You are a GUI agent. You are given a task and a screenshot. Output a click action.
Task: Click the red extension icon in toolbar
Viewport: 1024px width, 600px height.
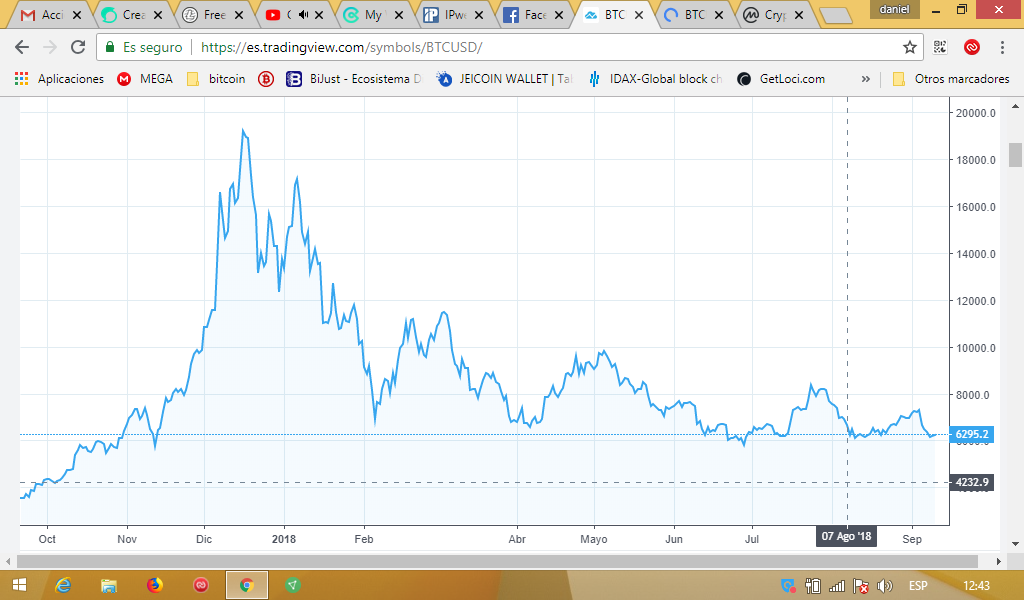(x=972, y=47)
